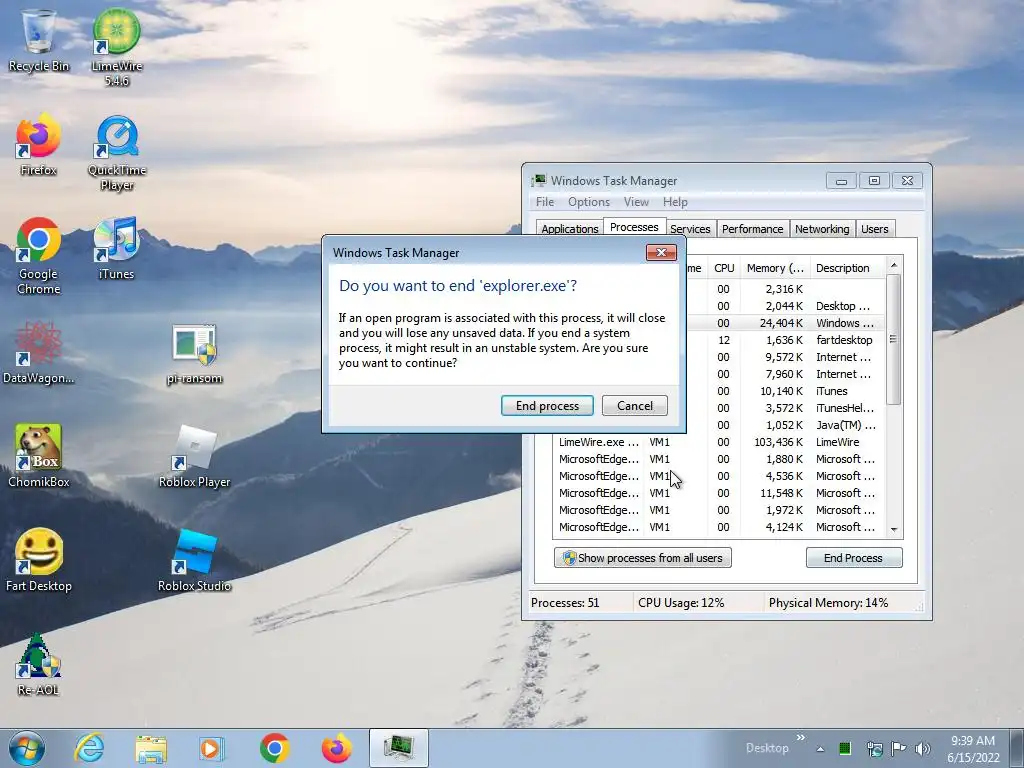The height and width of the screenshot is (768, 1024).
Task: Switch to the Users tab
Action: [x=874, y=229]
